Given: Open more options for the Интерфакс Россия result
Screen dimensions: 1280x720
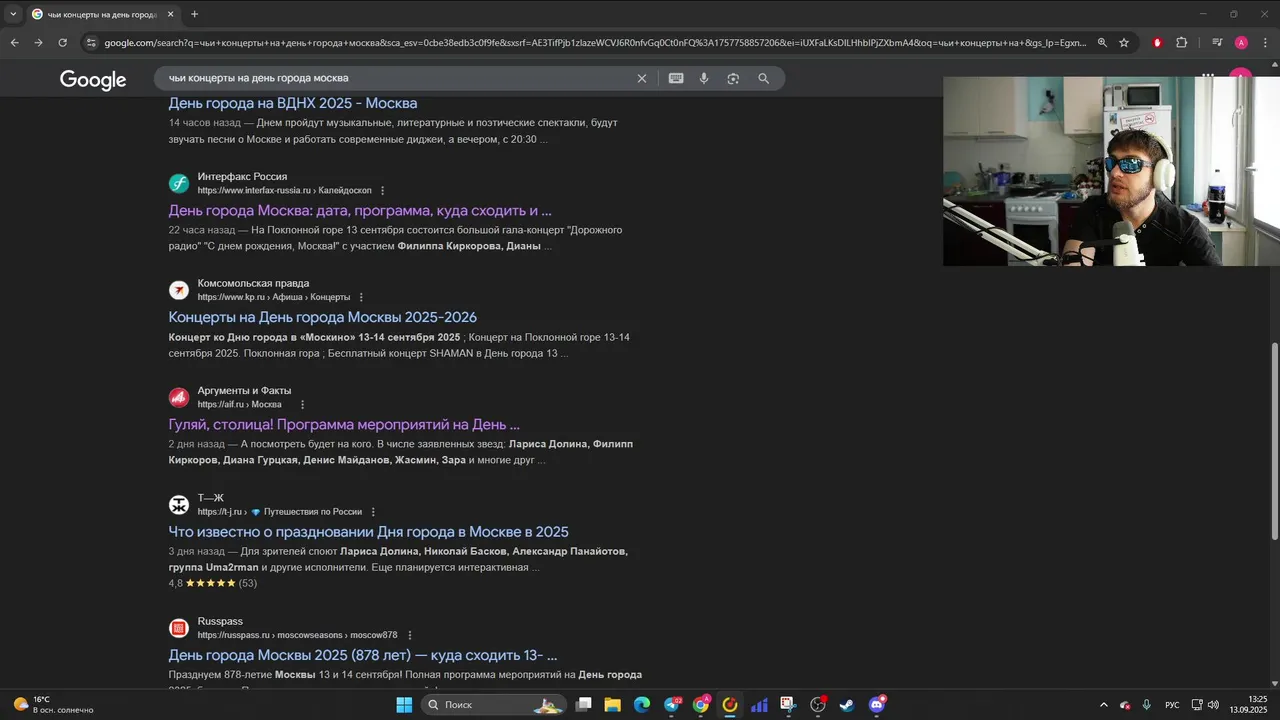Looking at the screenshot, I should (x=382, y=190).
